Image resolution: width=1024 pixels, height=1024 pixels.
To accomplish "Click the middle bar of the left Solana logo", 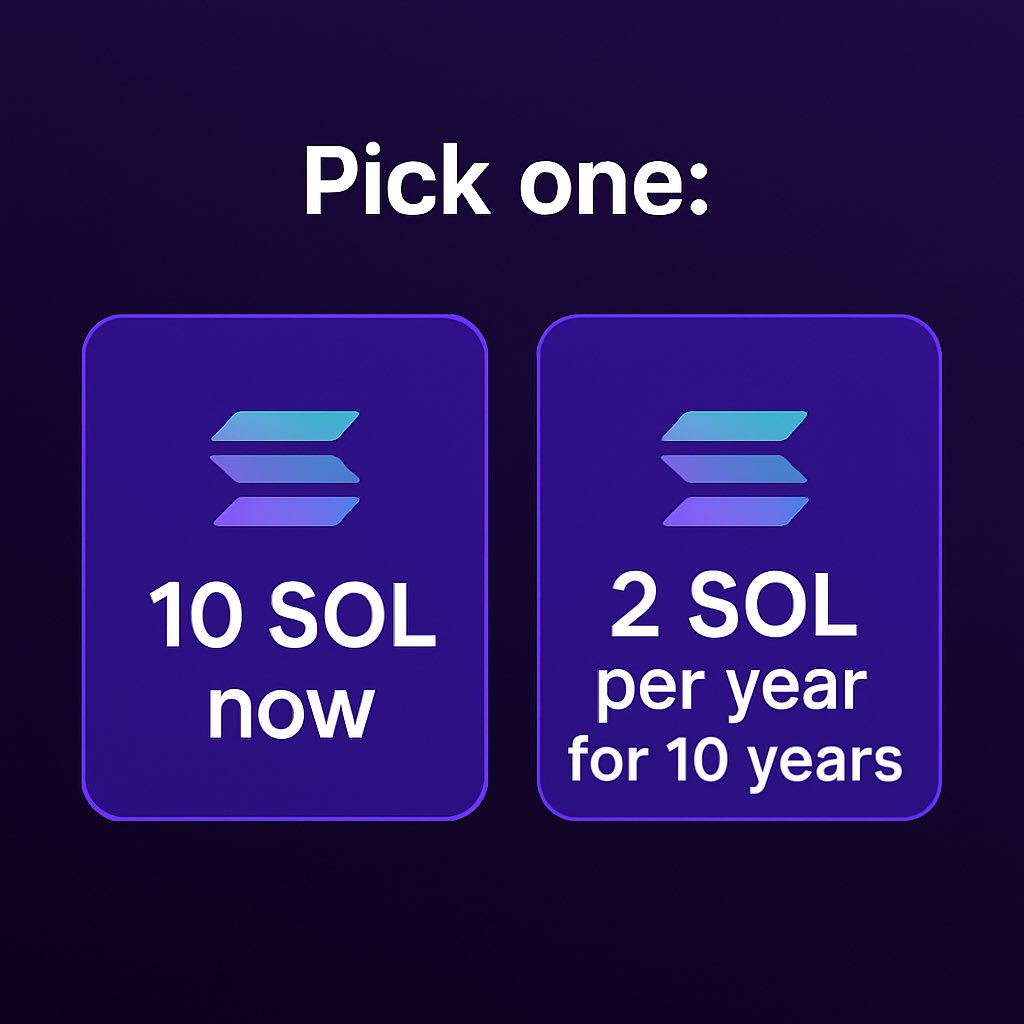I will [285, 469].
